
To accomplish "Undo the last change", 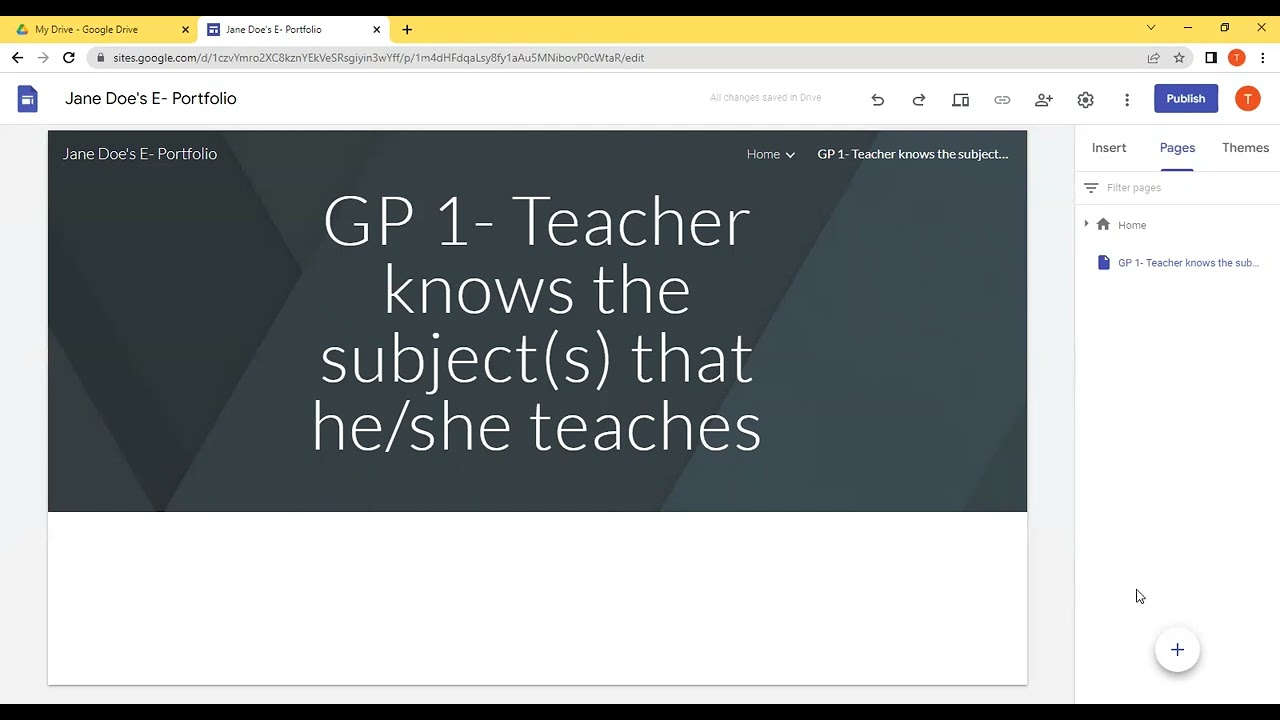I will (x=877, y=99).
